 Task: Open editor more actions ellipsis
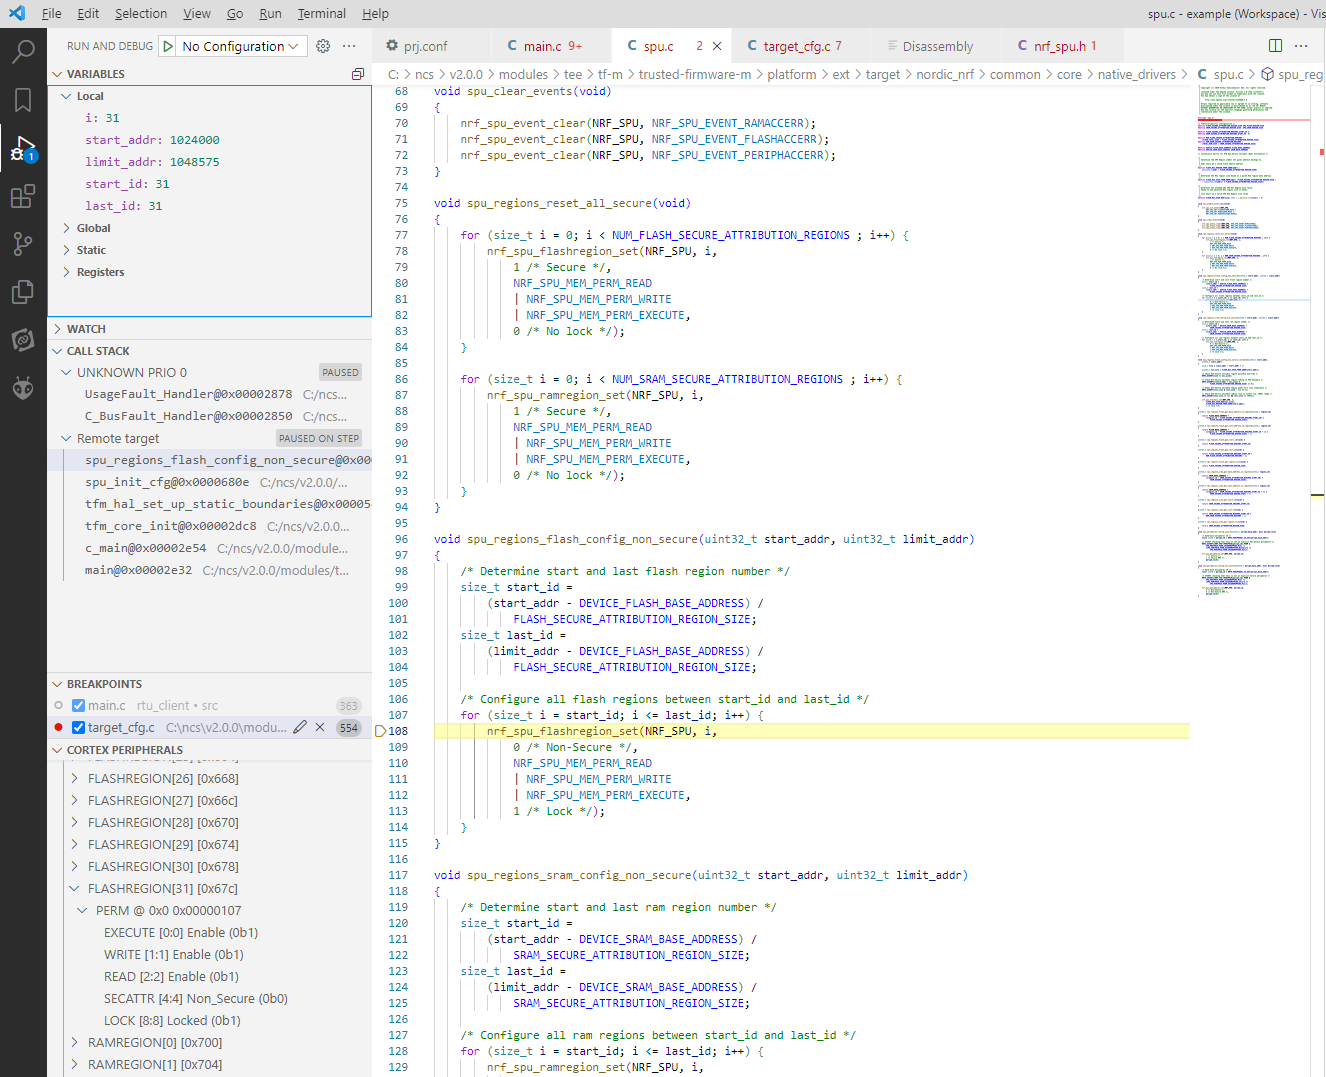pyautogui.click(x=1301, y=46)
